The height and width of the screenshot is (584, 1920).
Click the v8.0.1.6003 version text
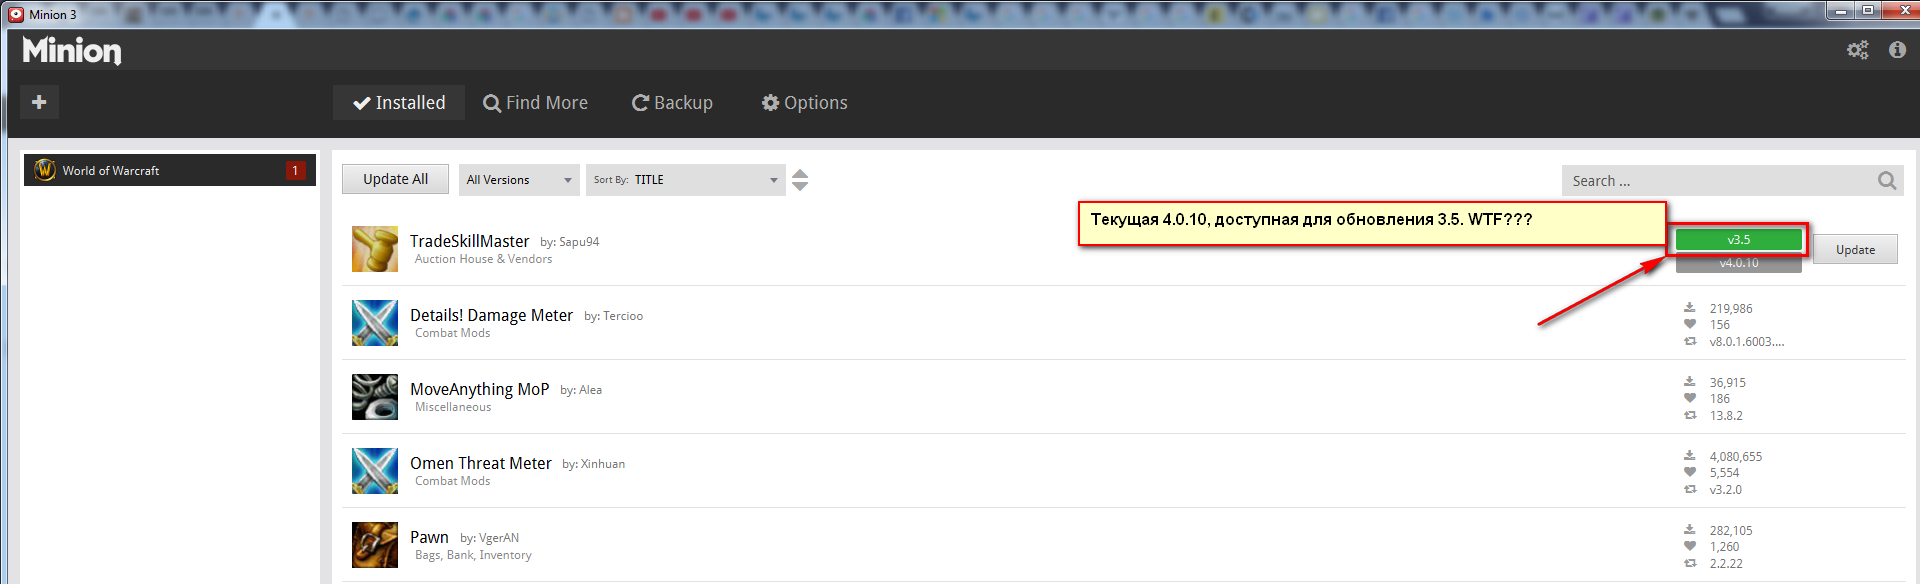[1747, 342]
